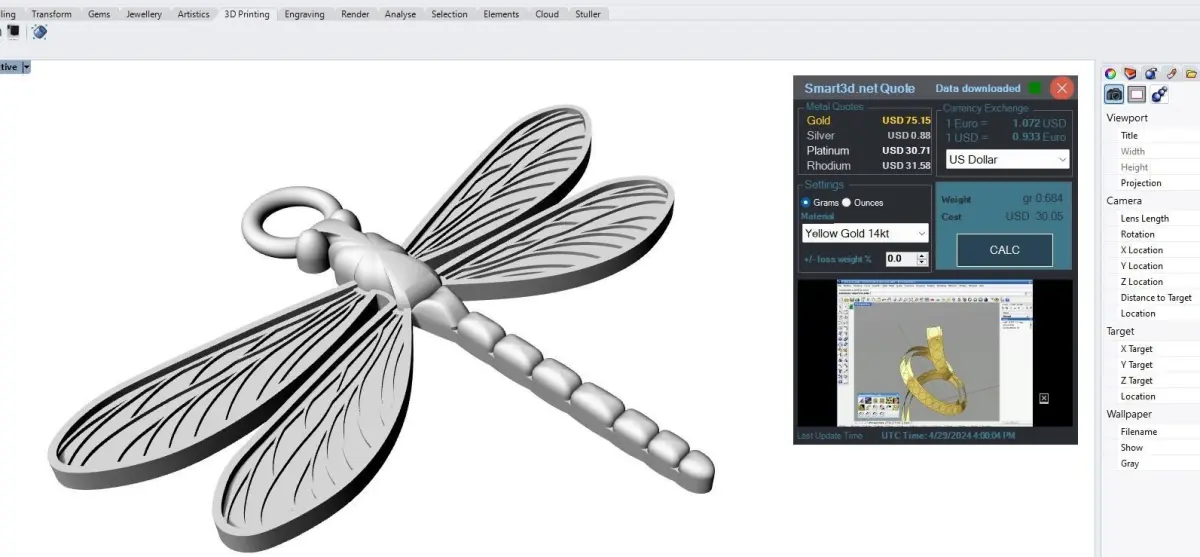Viewport: 1200px width, 557px height.
Task: Click the black box toolbar icon
Action: (14, 31)
